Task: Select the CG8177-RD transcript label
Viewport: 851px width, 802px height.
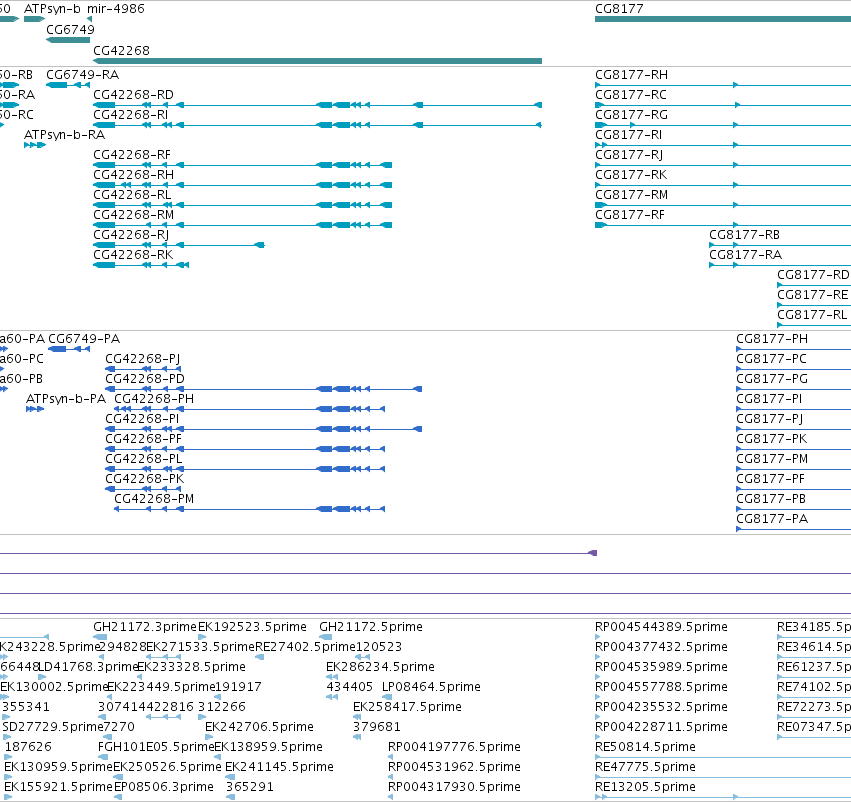Action: (813, 275)
